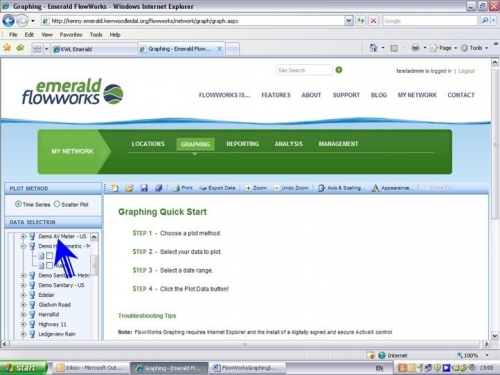500x375 pixels.
Task: Open the Favorites menu
Action: 71,35
